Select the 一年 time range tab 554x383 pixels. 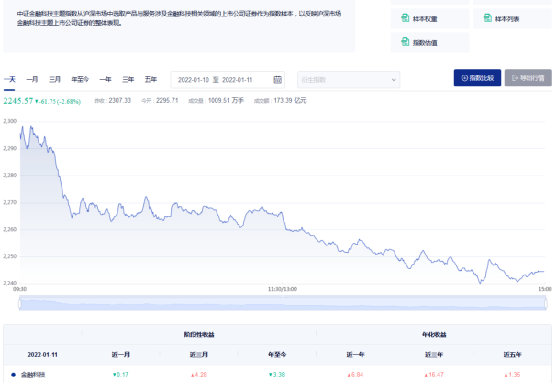[x=105, y=79]
